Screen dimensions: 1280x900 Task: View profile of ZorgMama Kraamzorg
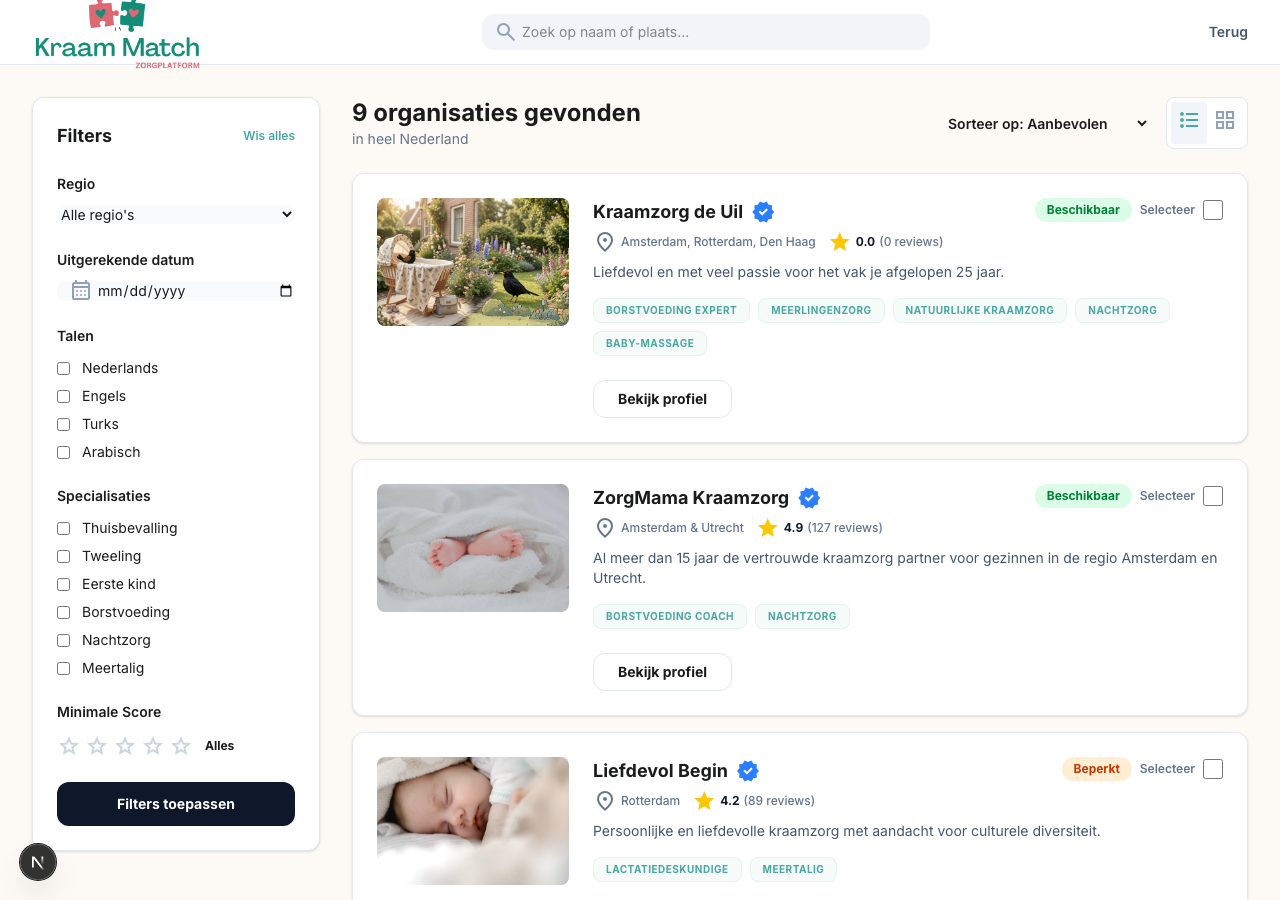pos(662,672)
